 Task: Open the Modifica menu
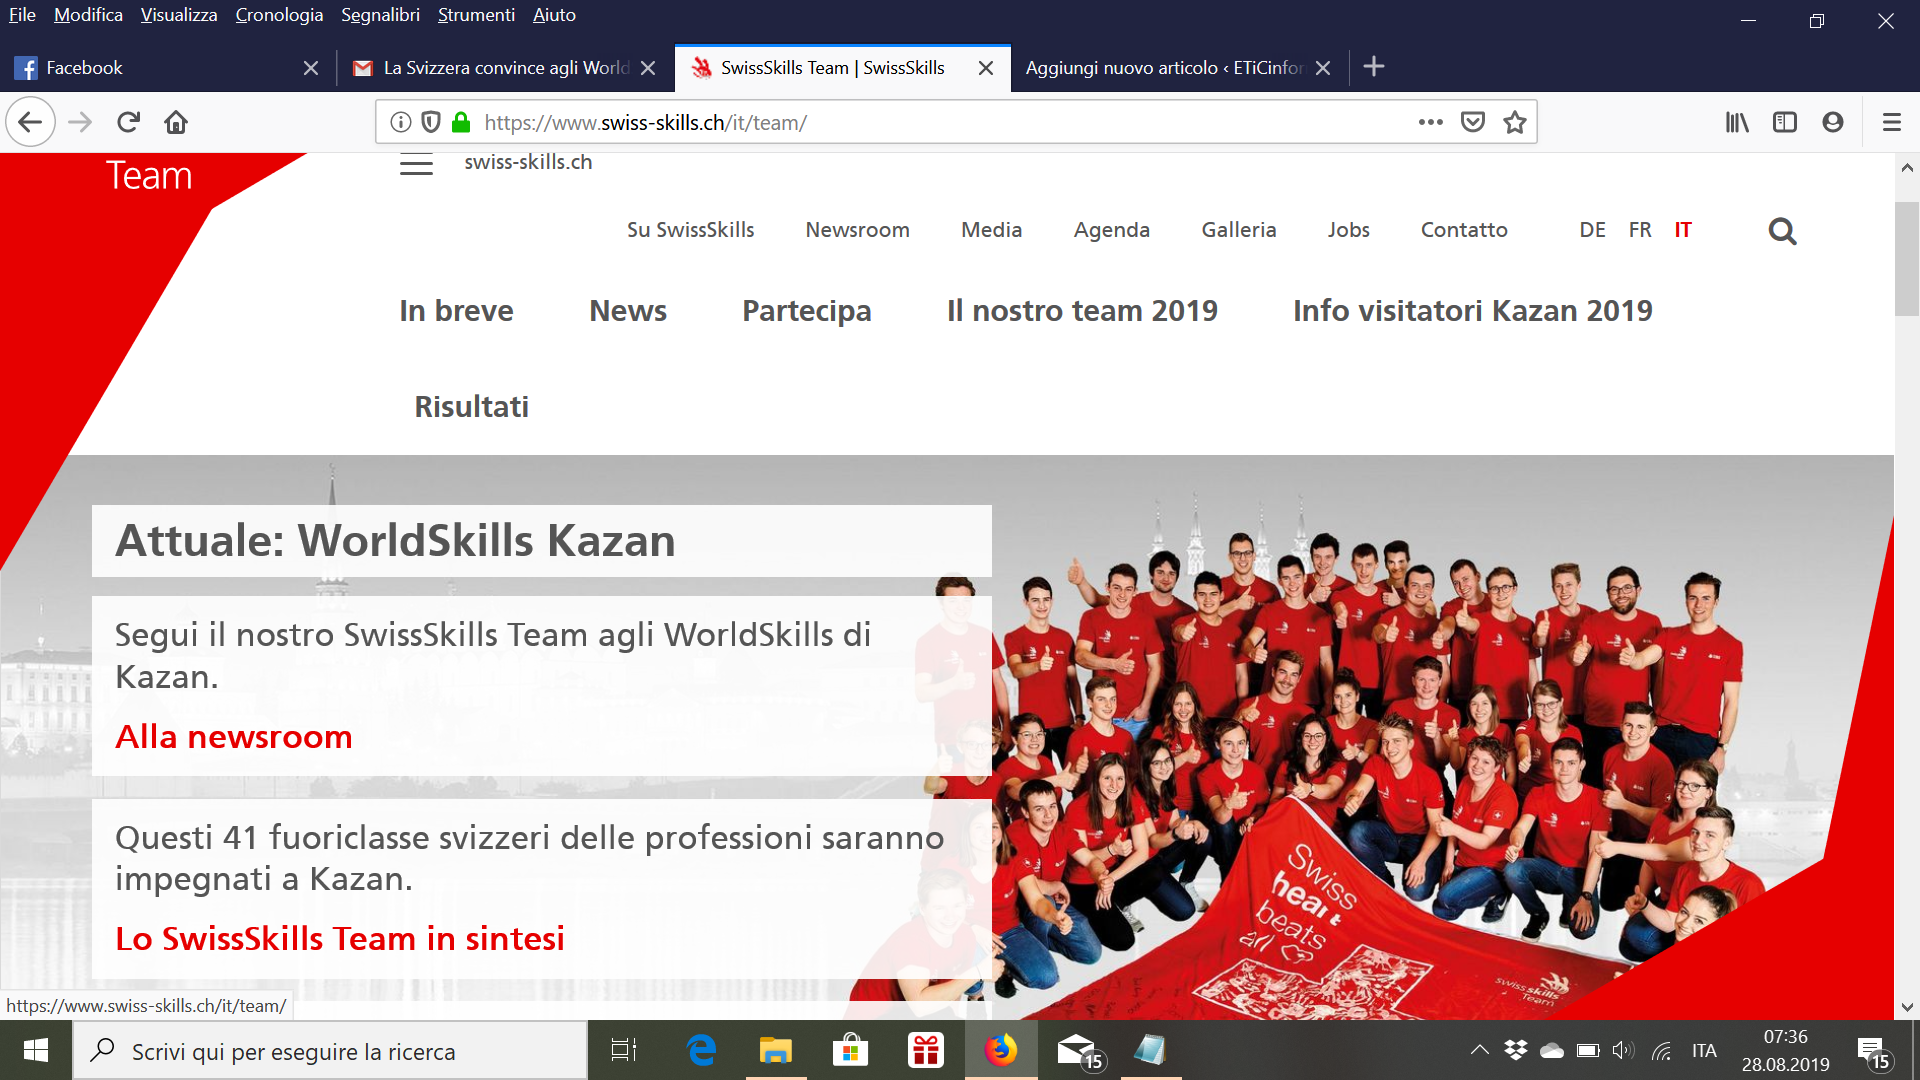click(88, 15)
